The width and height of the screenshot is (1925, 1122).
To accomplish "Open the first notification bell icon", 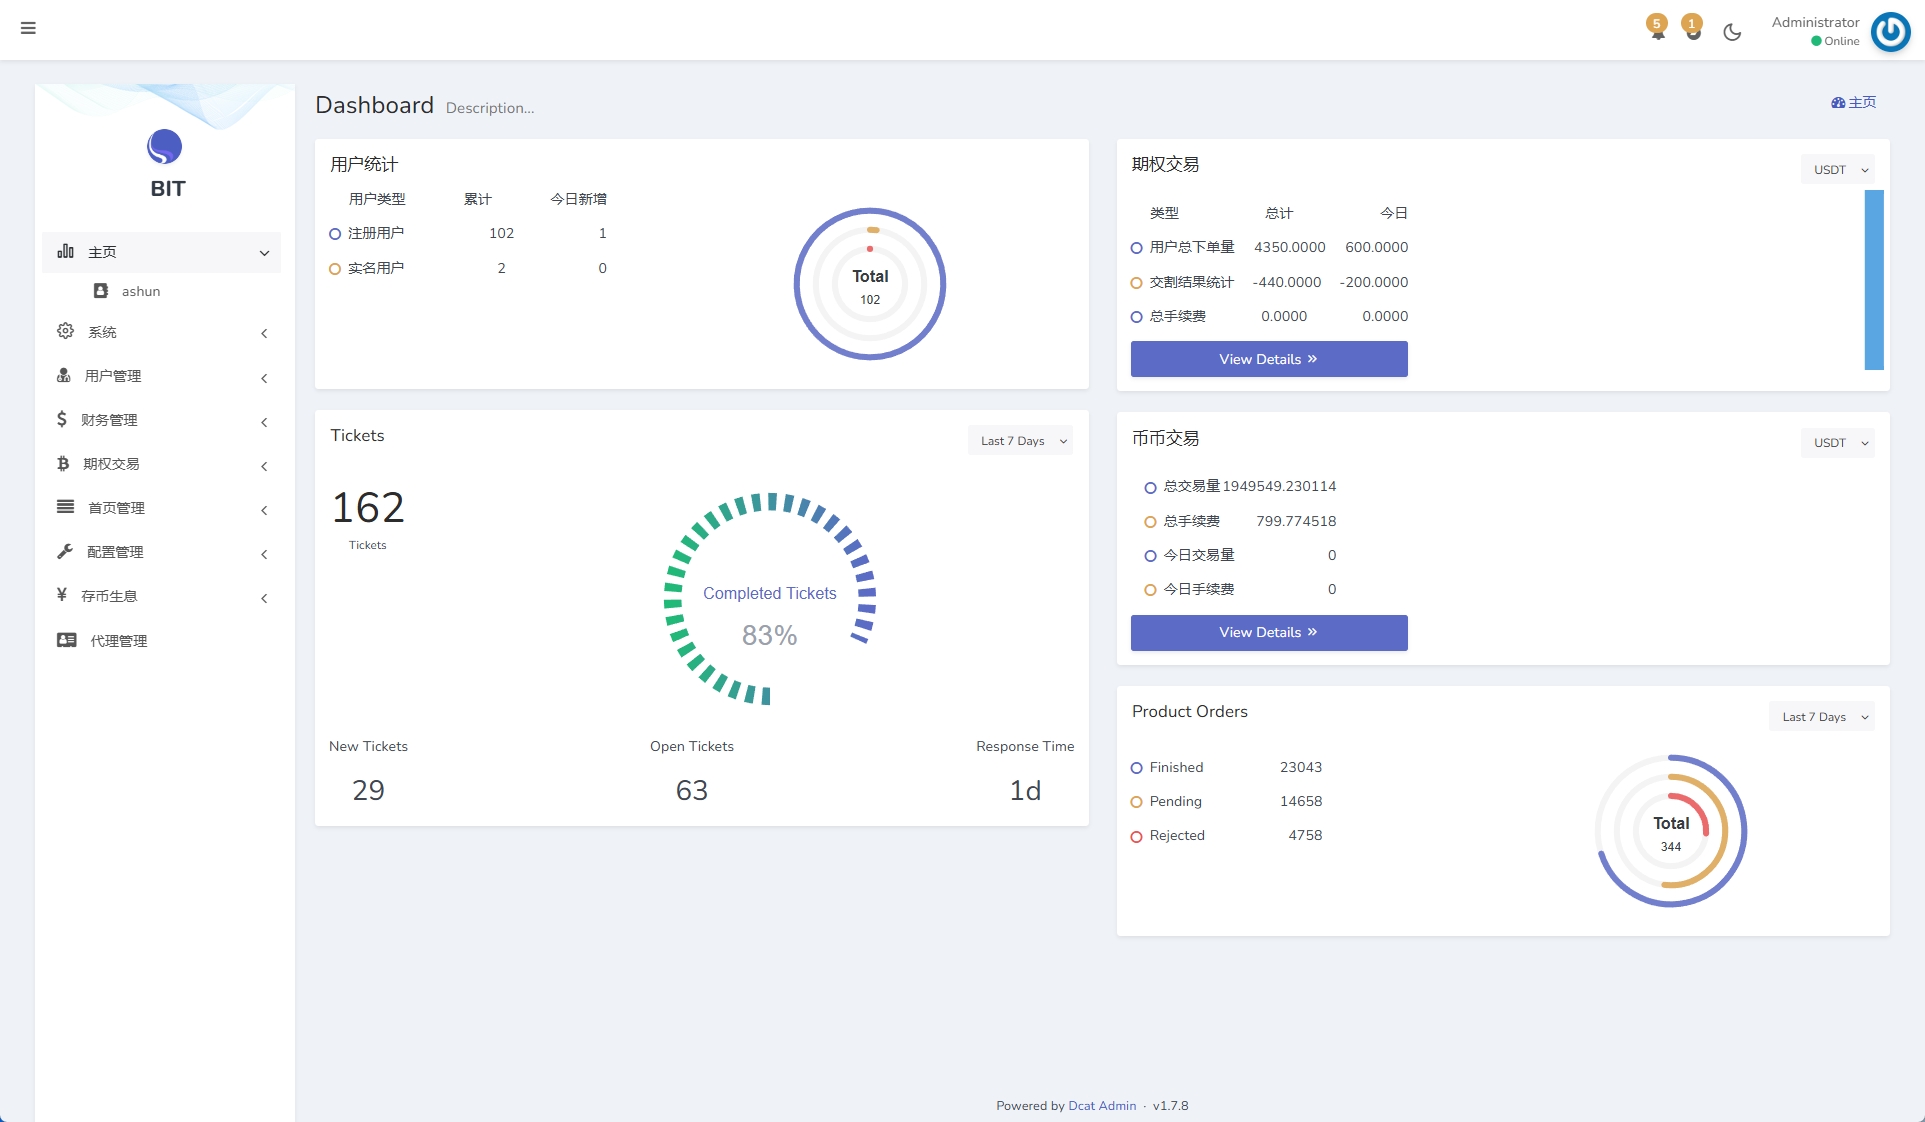I will tap(1657, 29).
